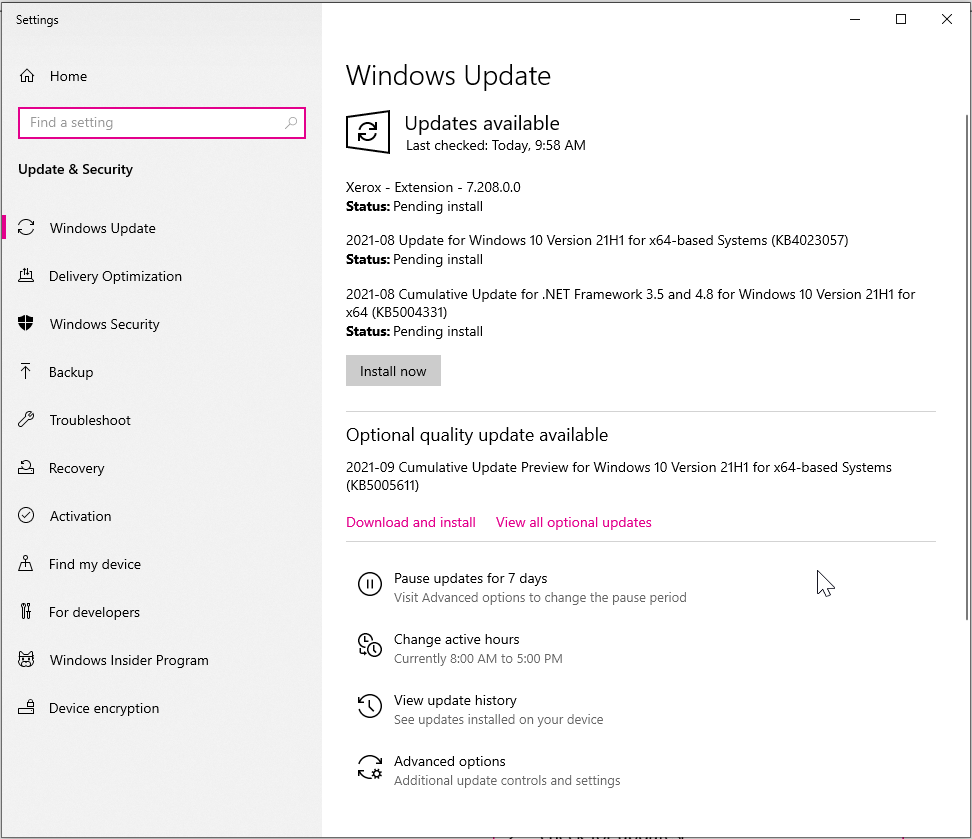
Task: Click the Recovery sidebar icon
Action: pos(26,467)
